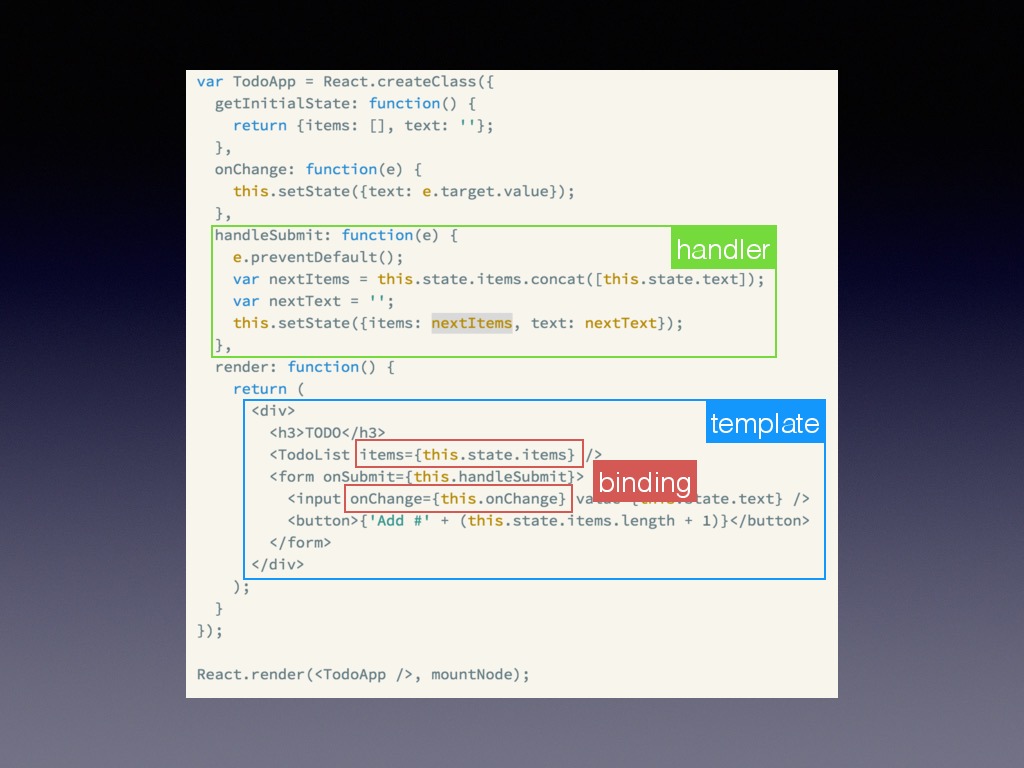The height and width of the screenshot is (768, 1024).
Task: Click the "var nextItems = this.state.items.concat" line
Action: click(x=498, y=280)
